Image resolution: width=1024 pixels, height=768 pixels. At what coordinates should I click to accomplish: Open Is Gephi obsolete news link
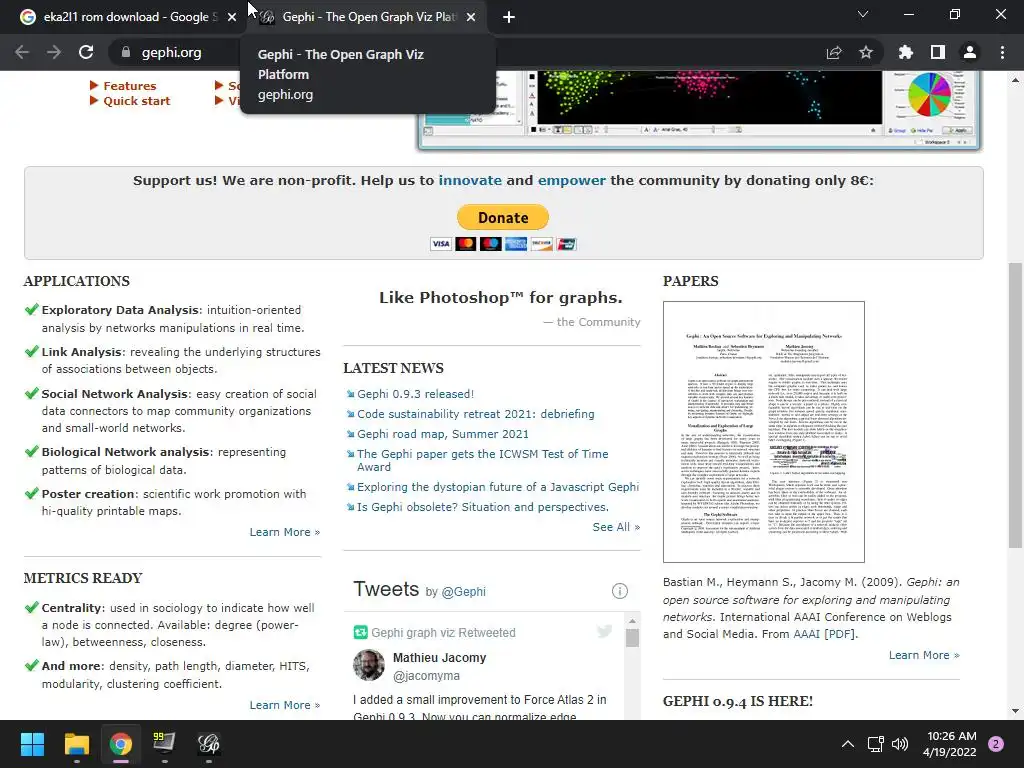tap(483, 507)
